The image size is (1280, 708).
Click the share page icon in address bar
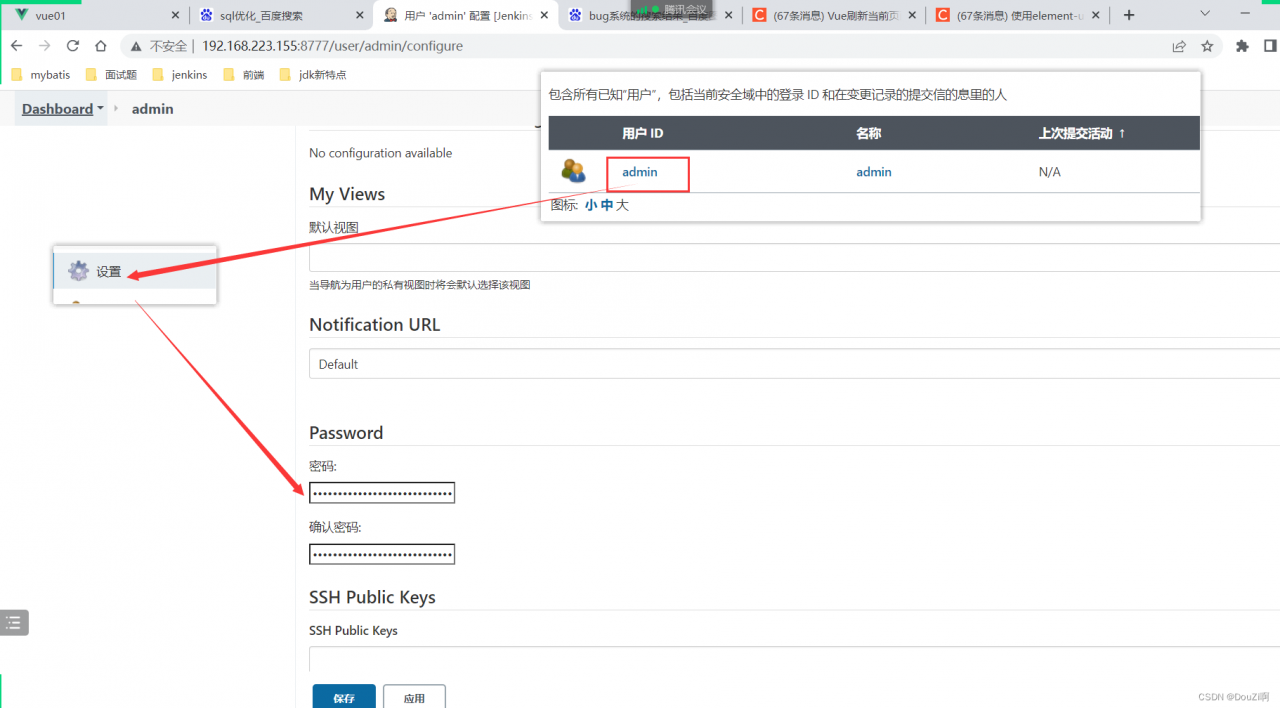click(x=1179, y=46)
